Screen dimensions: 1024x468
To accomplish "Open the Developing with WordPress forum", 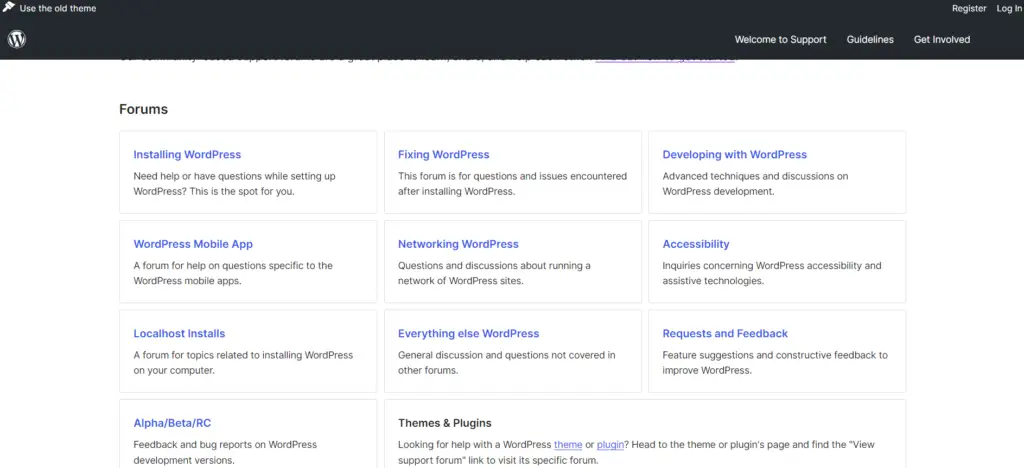I will pyautogui.click(x=735, y=155).
